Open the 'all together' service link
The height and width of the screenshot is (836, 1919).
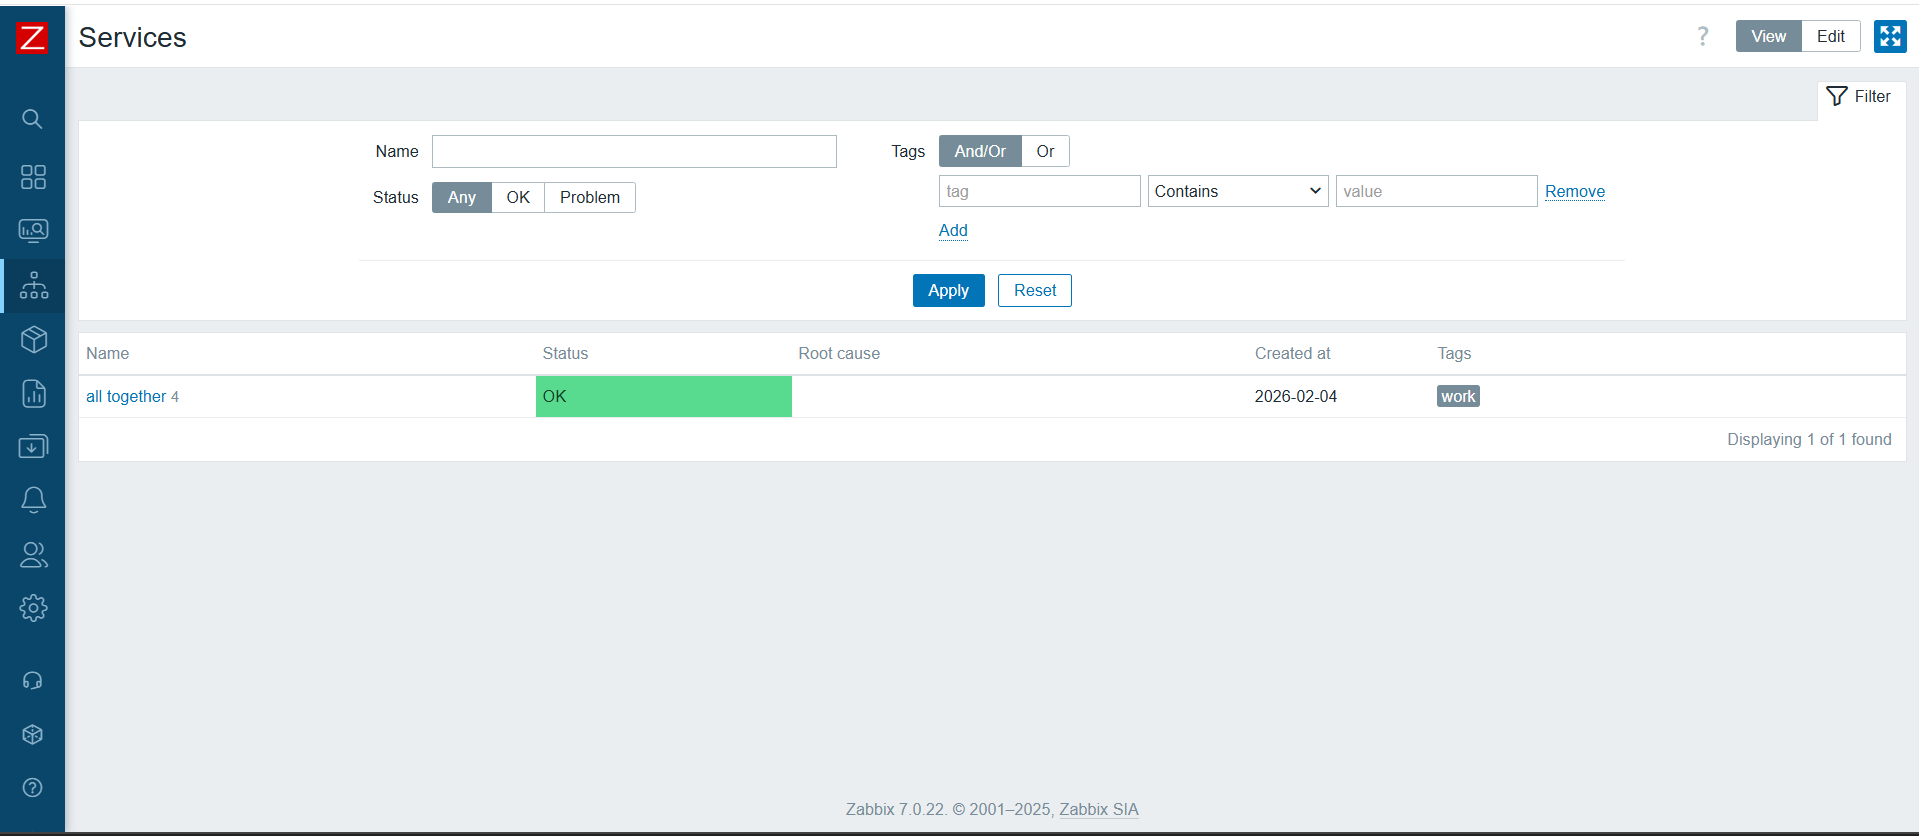click(126, 397)
